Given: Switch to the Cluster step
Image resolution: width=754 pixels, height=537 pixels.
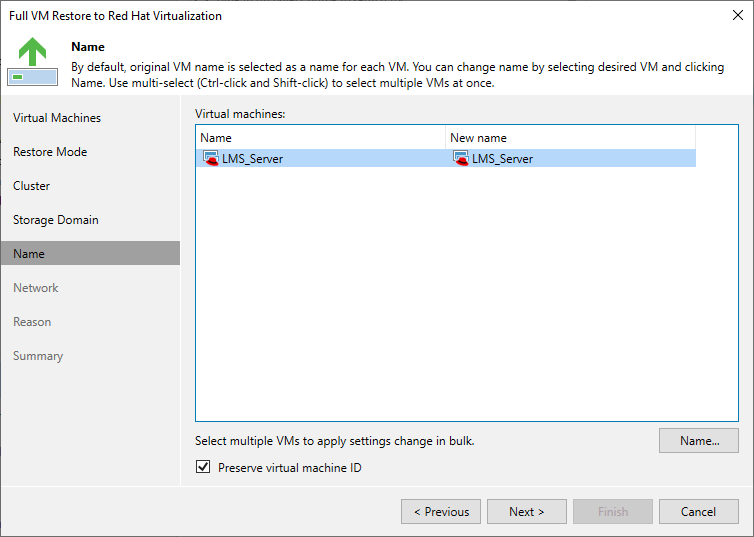Looking at the screenshot, I should point(32,186).
